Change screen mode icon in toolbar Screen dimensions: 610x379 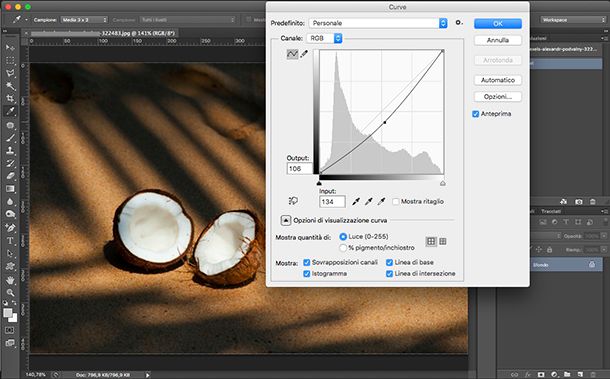pyautogui.click(x=10, y=343)
